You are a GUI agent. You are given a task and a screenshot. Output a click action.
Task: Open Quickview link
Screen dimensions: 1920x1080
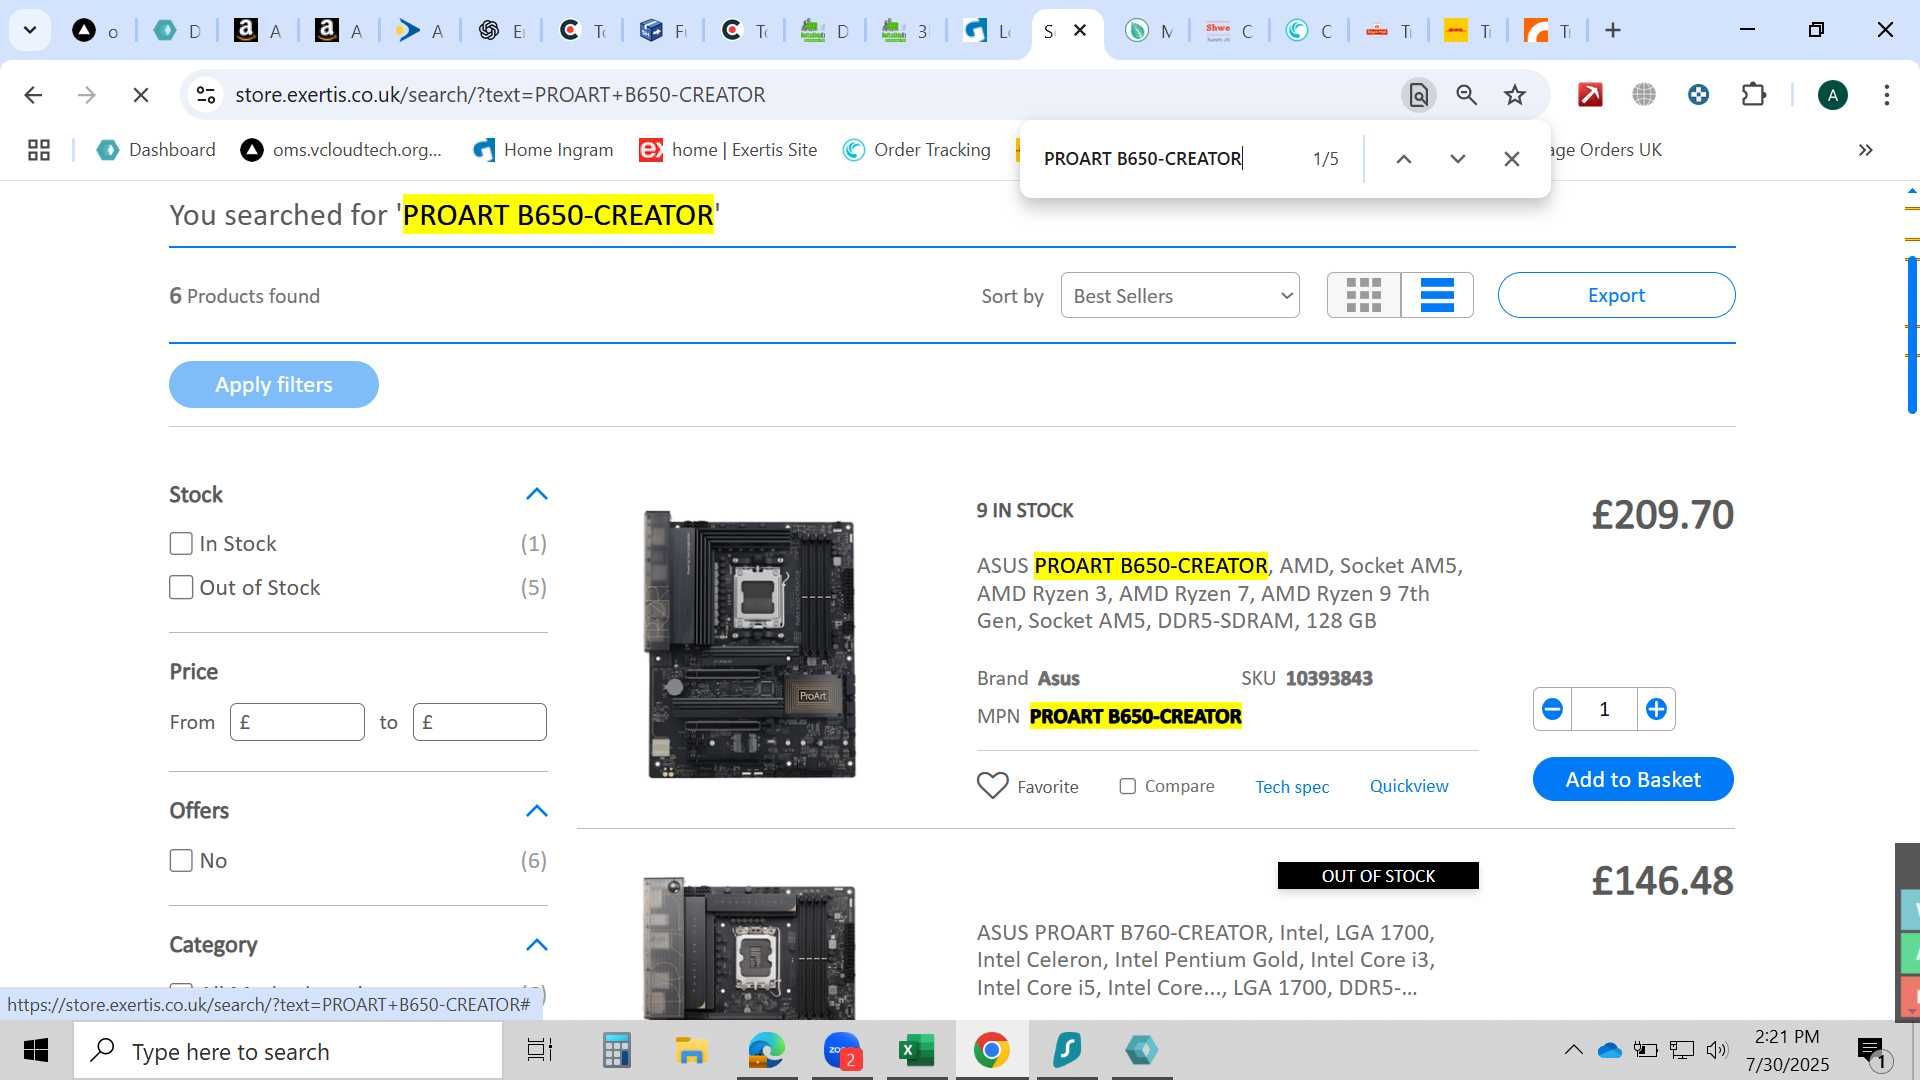1409,786
